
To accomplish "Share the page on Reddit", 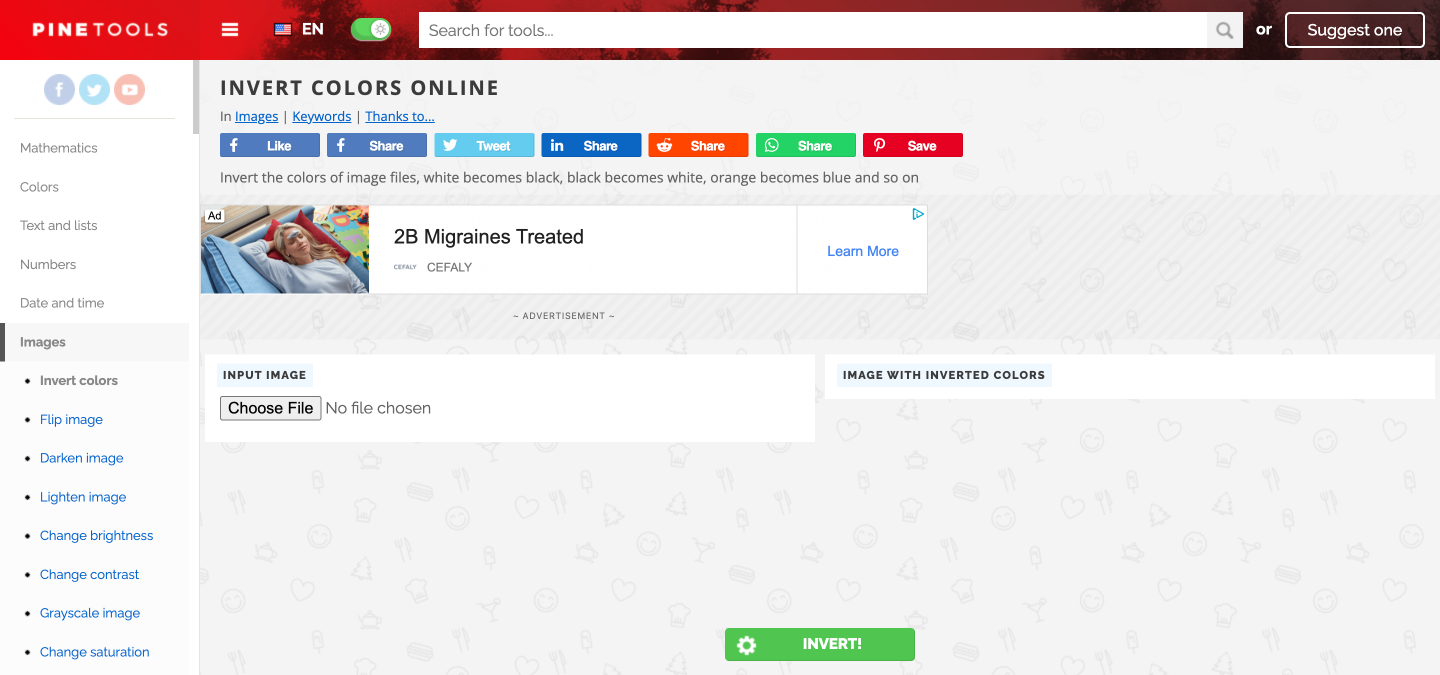I will 698,145.
